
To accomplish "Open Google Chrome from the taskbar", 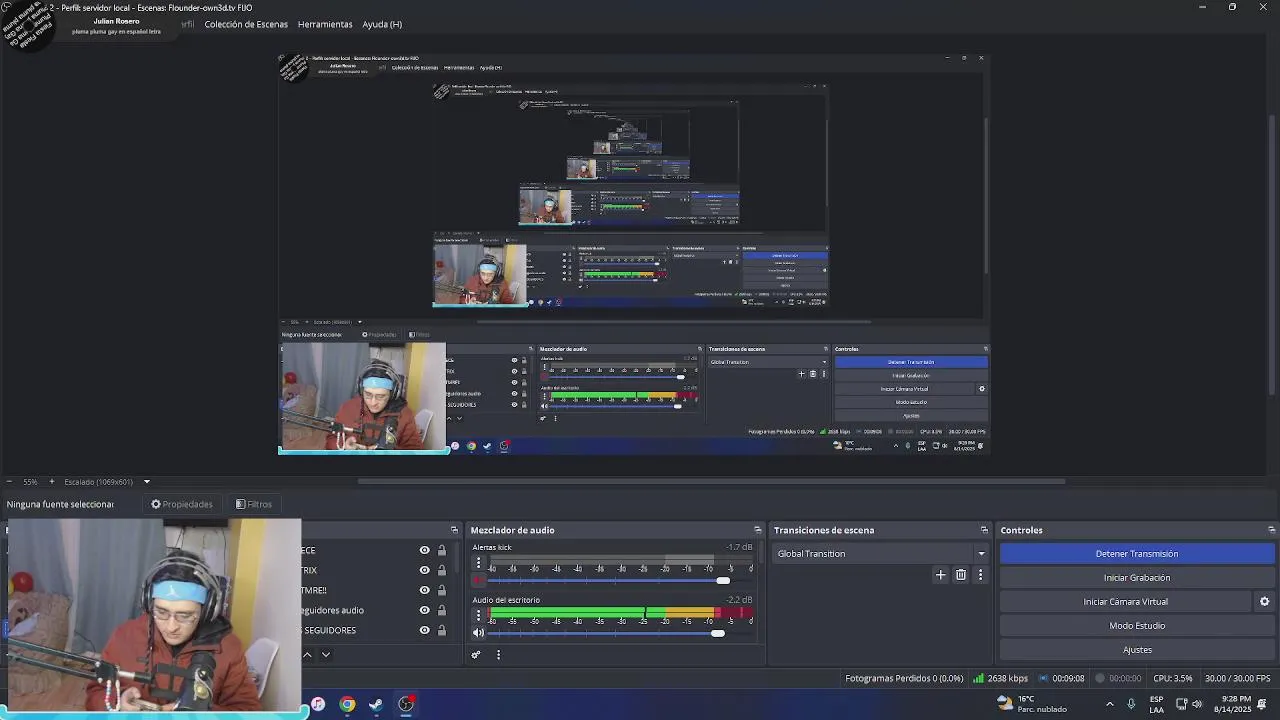I will pos(347,704).
